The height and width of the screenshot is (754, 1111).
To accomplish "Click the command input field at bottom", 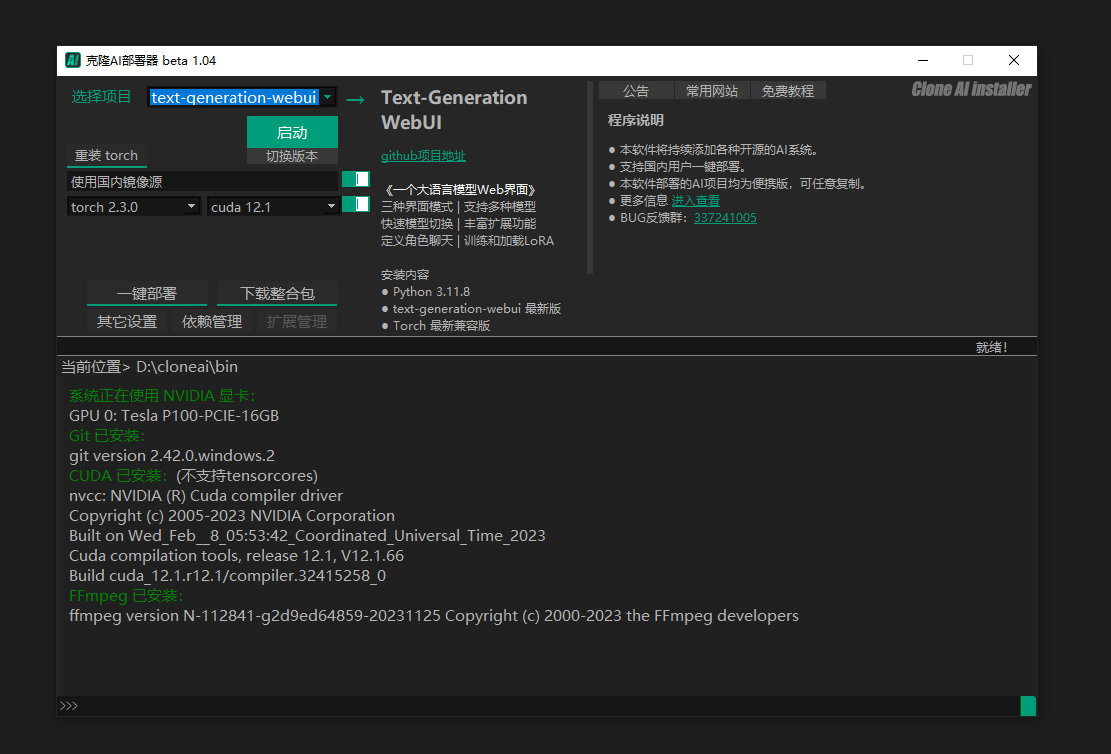I will pos(538,706).
